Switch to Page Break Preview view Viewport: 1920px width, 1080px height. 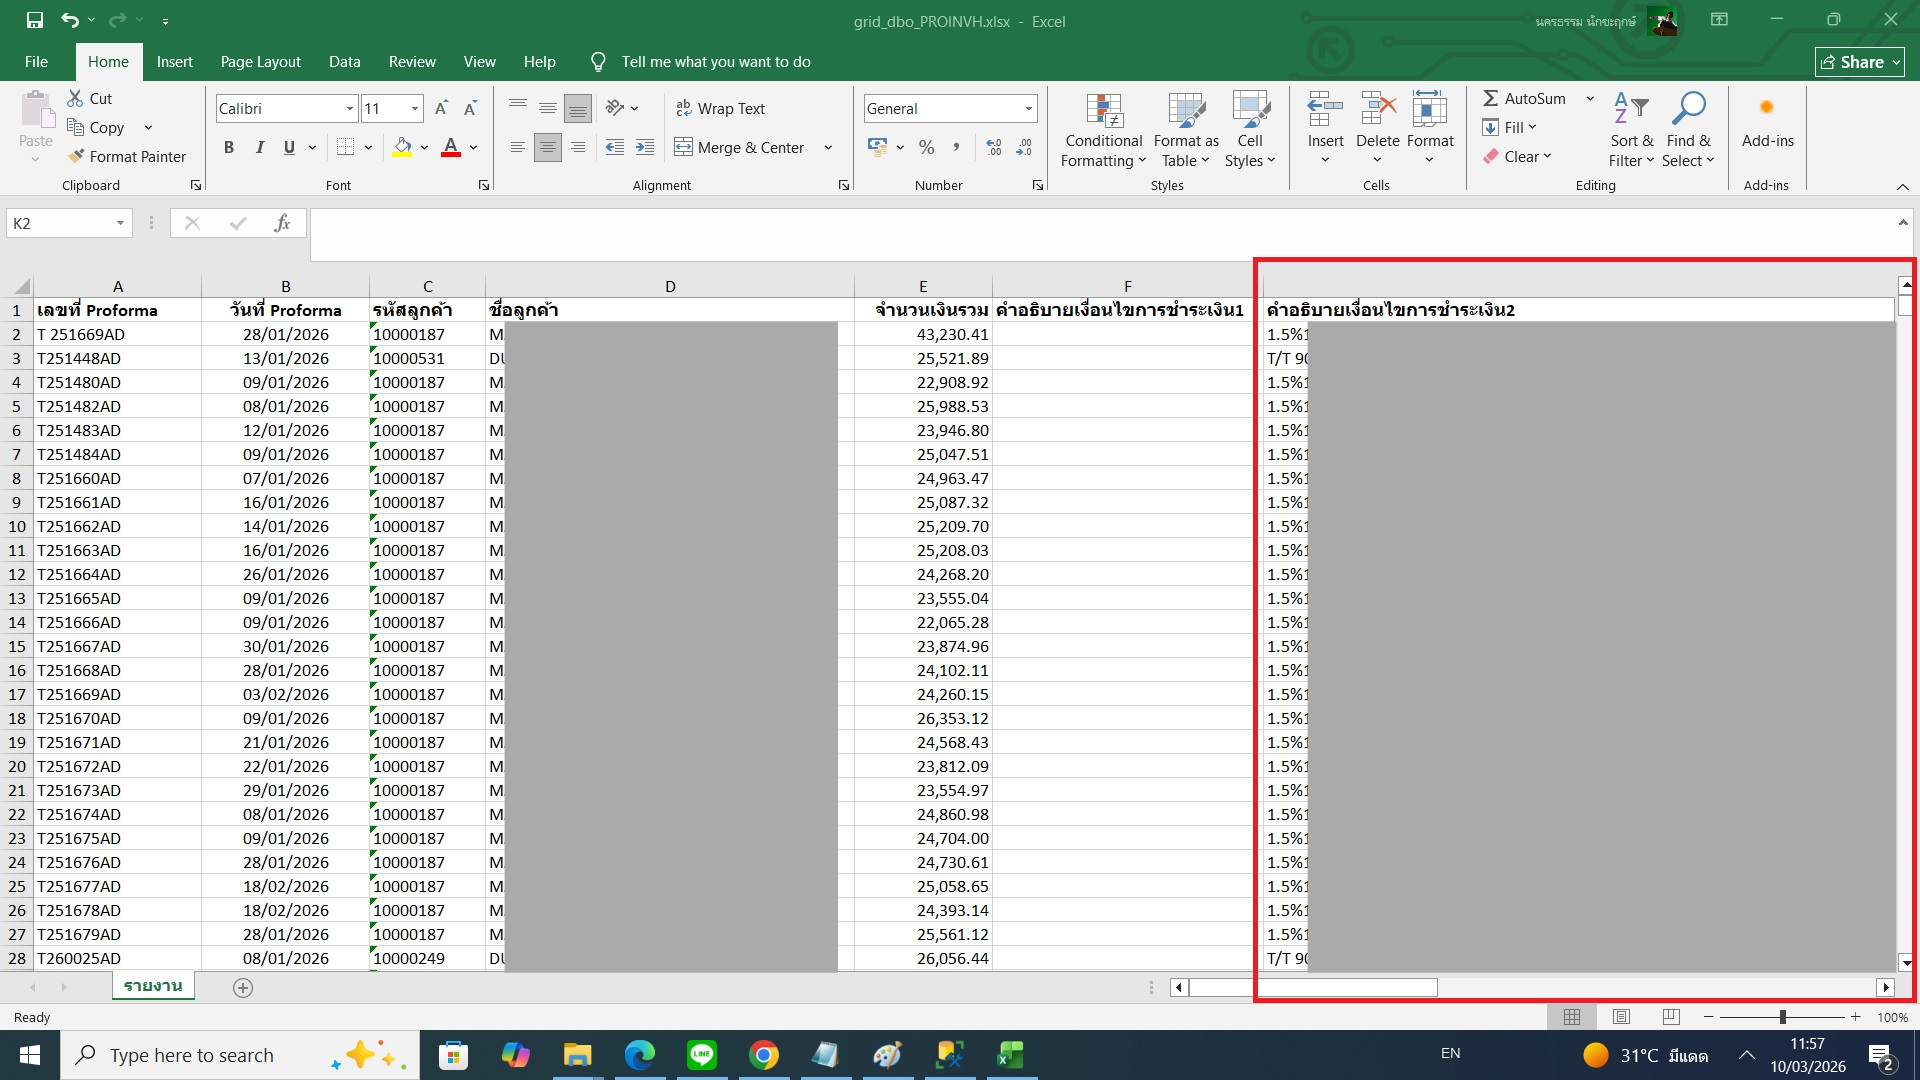(x=1671, y=1017)
